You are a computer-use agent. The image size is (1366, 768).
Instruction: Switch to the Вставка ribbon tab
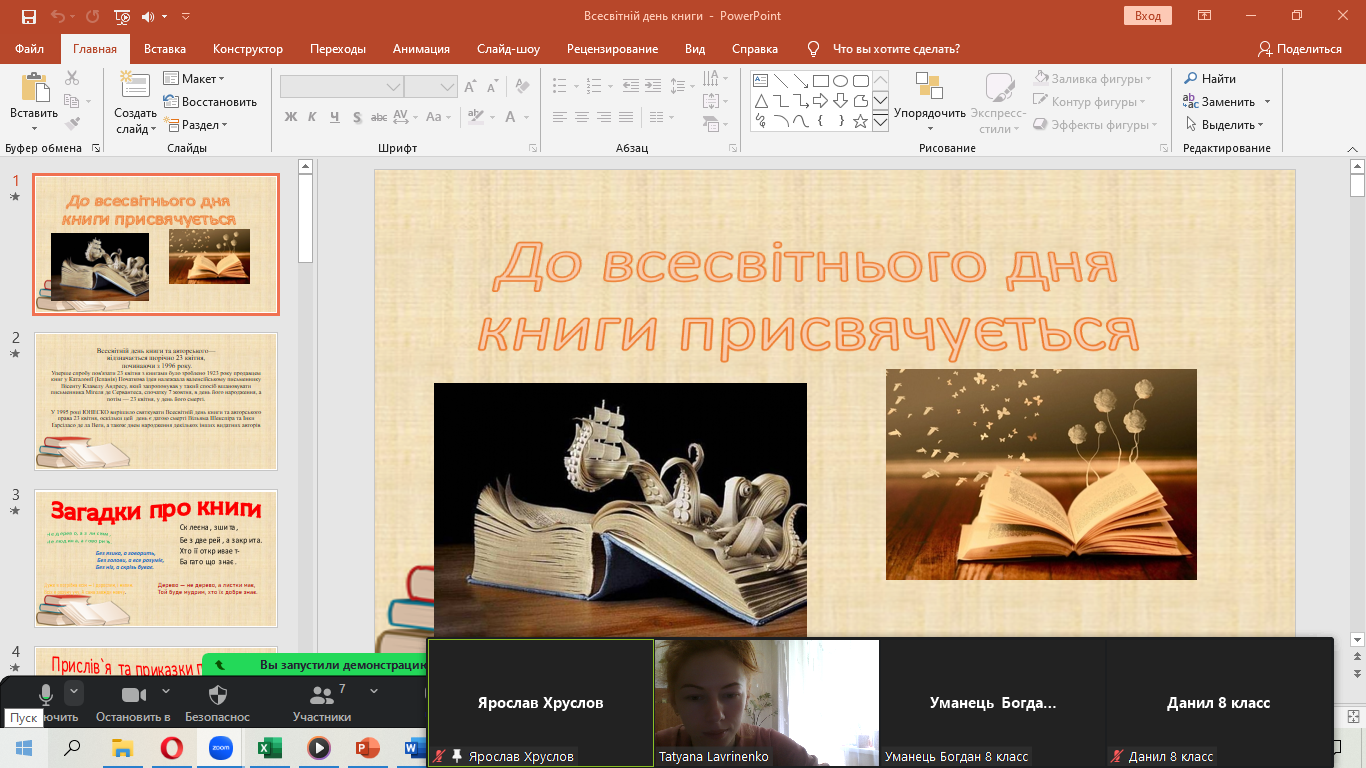(x=165, y=49)
